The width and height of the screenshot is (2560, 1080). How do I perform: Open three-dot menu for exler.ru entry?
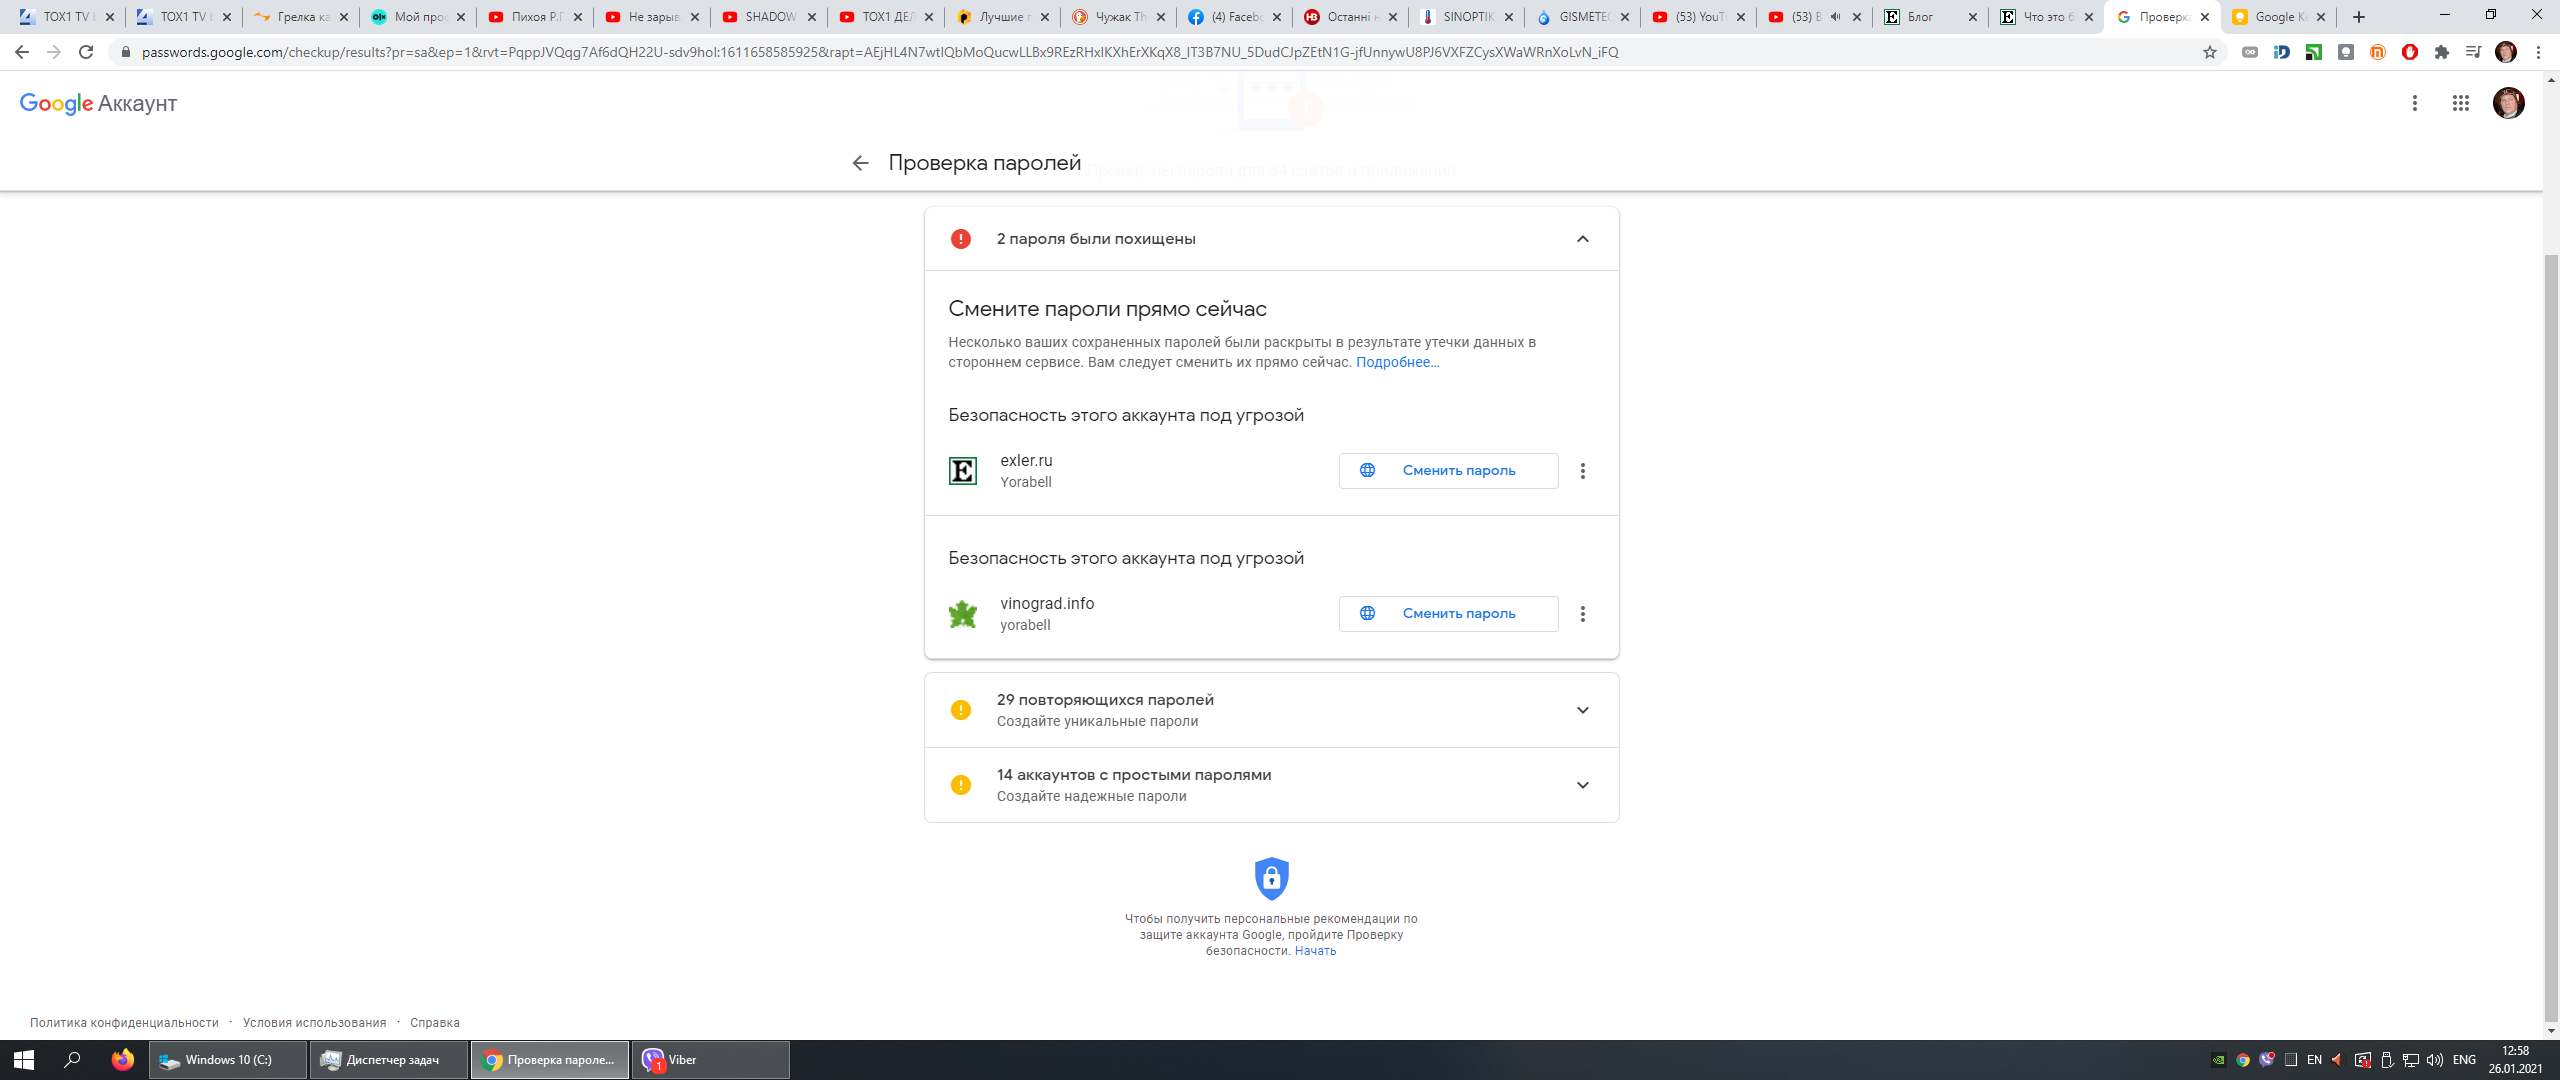(1582, 471)
